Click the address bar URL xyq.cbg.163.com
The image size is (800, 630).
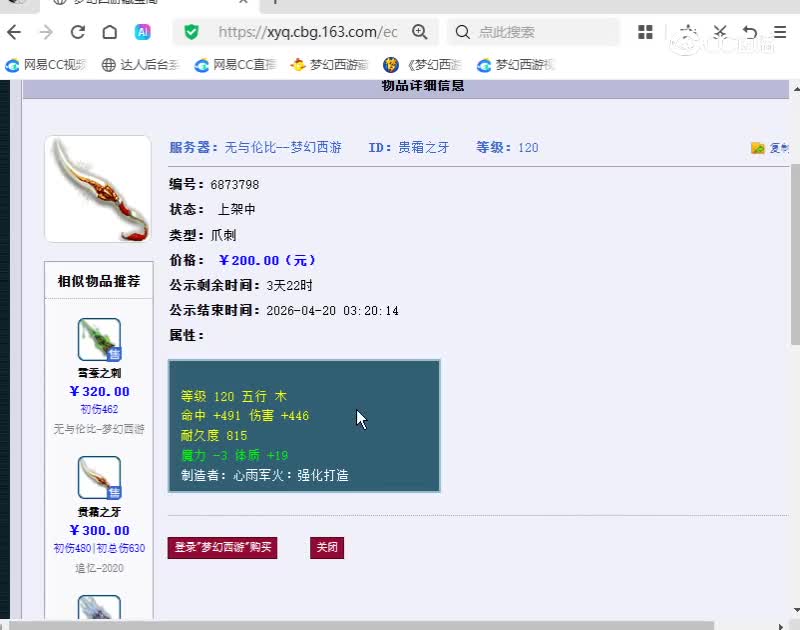pyautogui.click(x=308, y=32)
